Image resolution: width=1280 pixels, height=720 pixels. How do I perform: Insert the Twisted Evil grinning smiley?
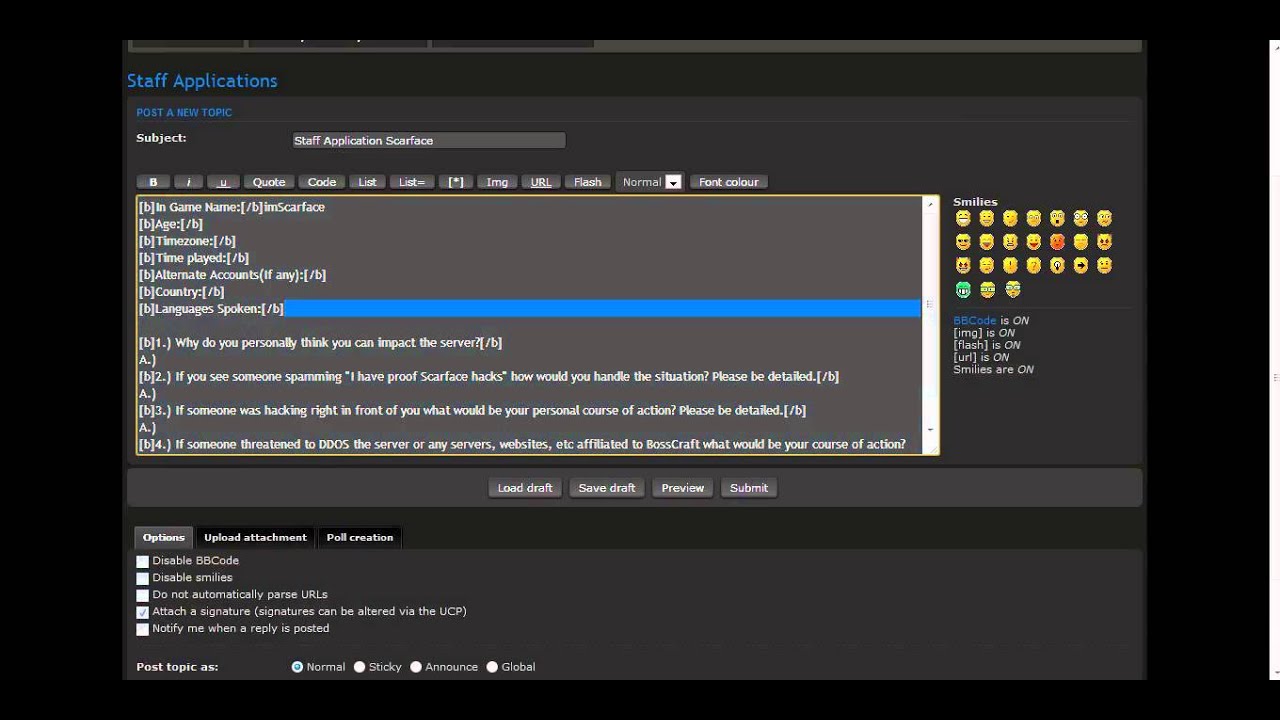pos(963,266)
